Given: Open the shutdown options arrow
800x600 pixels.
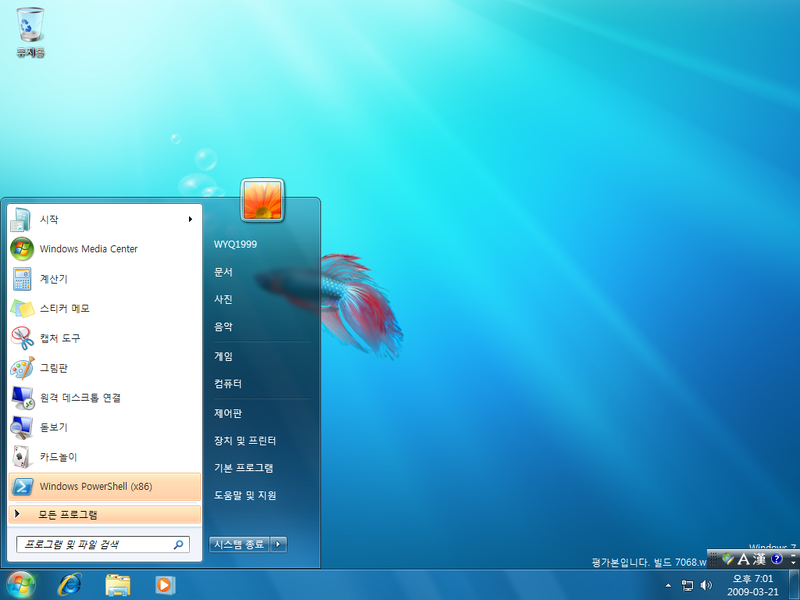Looking at the screenshot, I should point(279,544).
